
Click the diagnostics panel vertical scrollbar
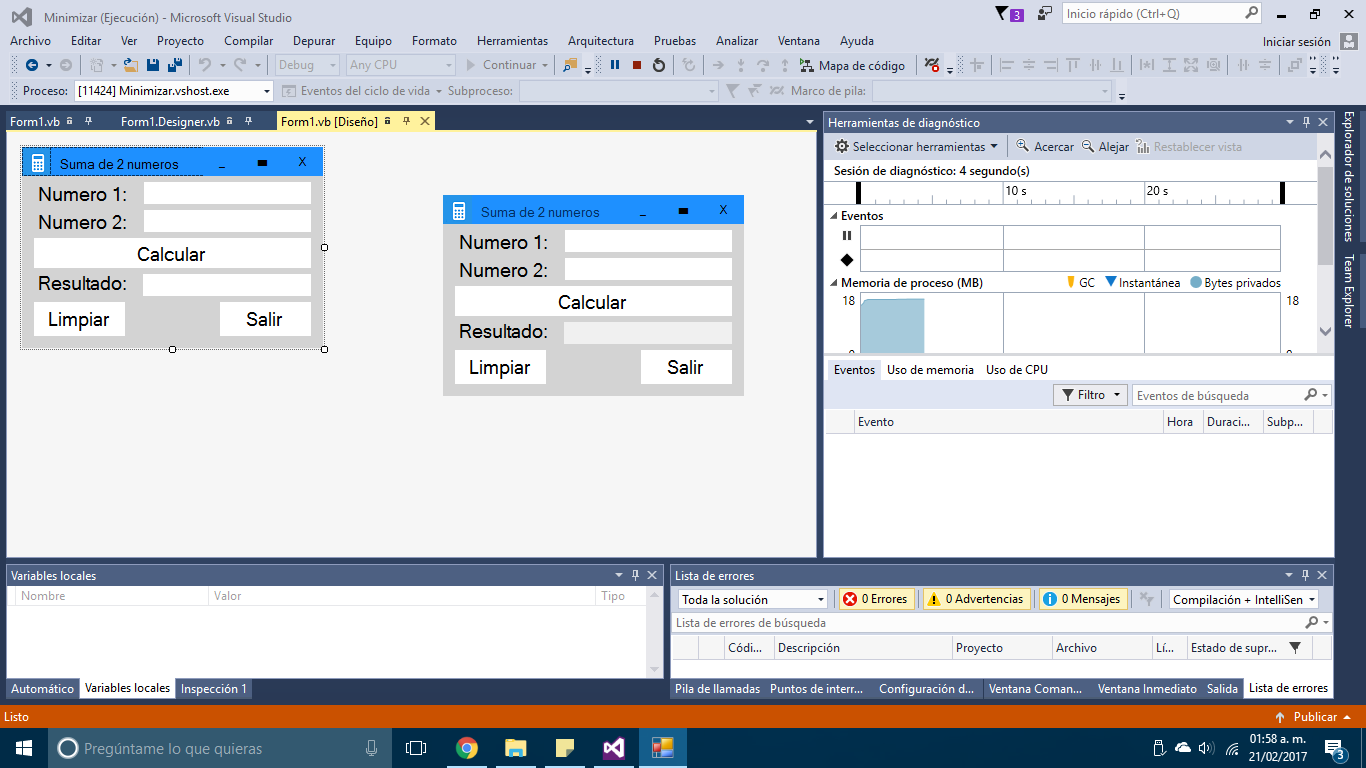coord(1325,245)
